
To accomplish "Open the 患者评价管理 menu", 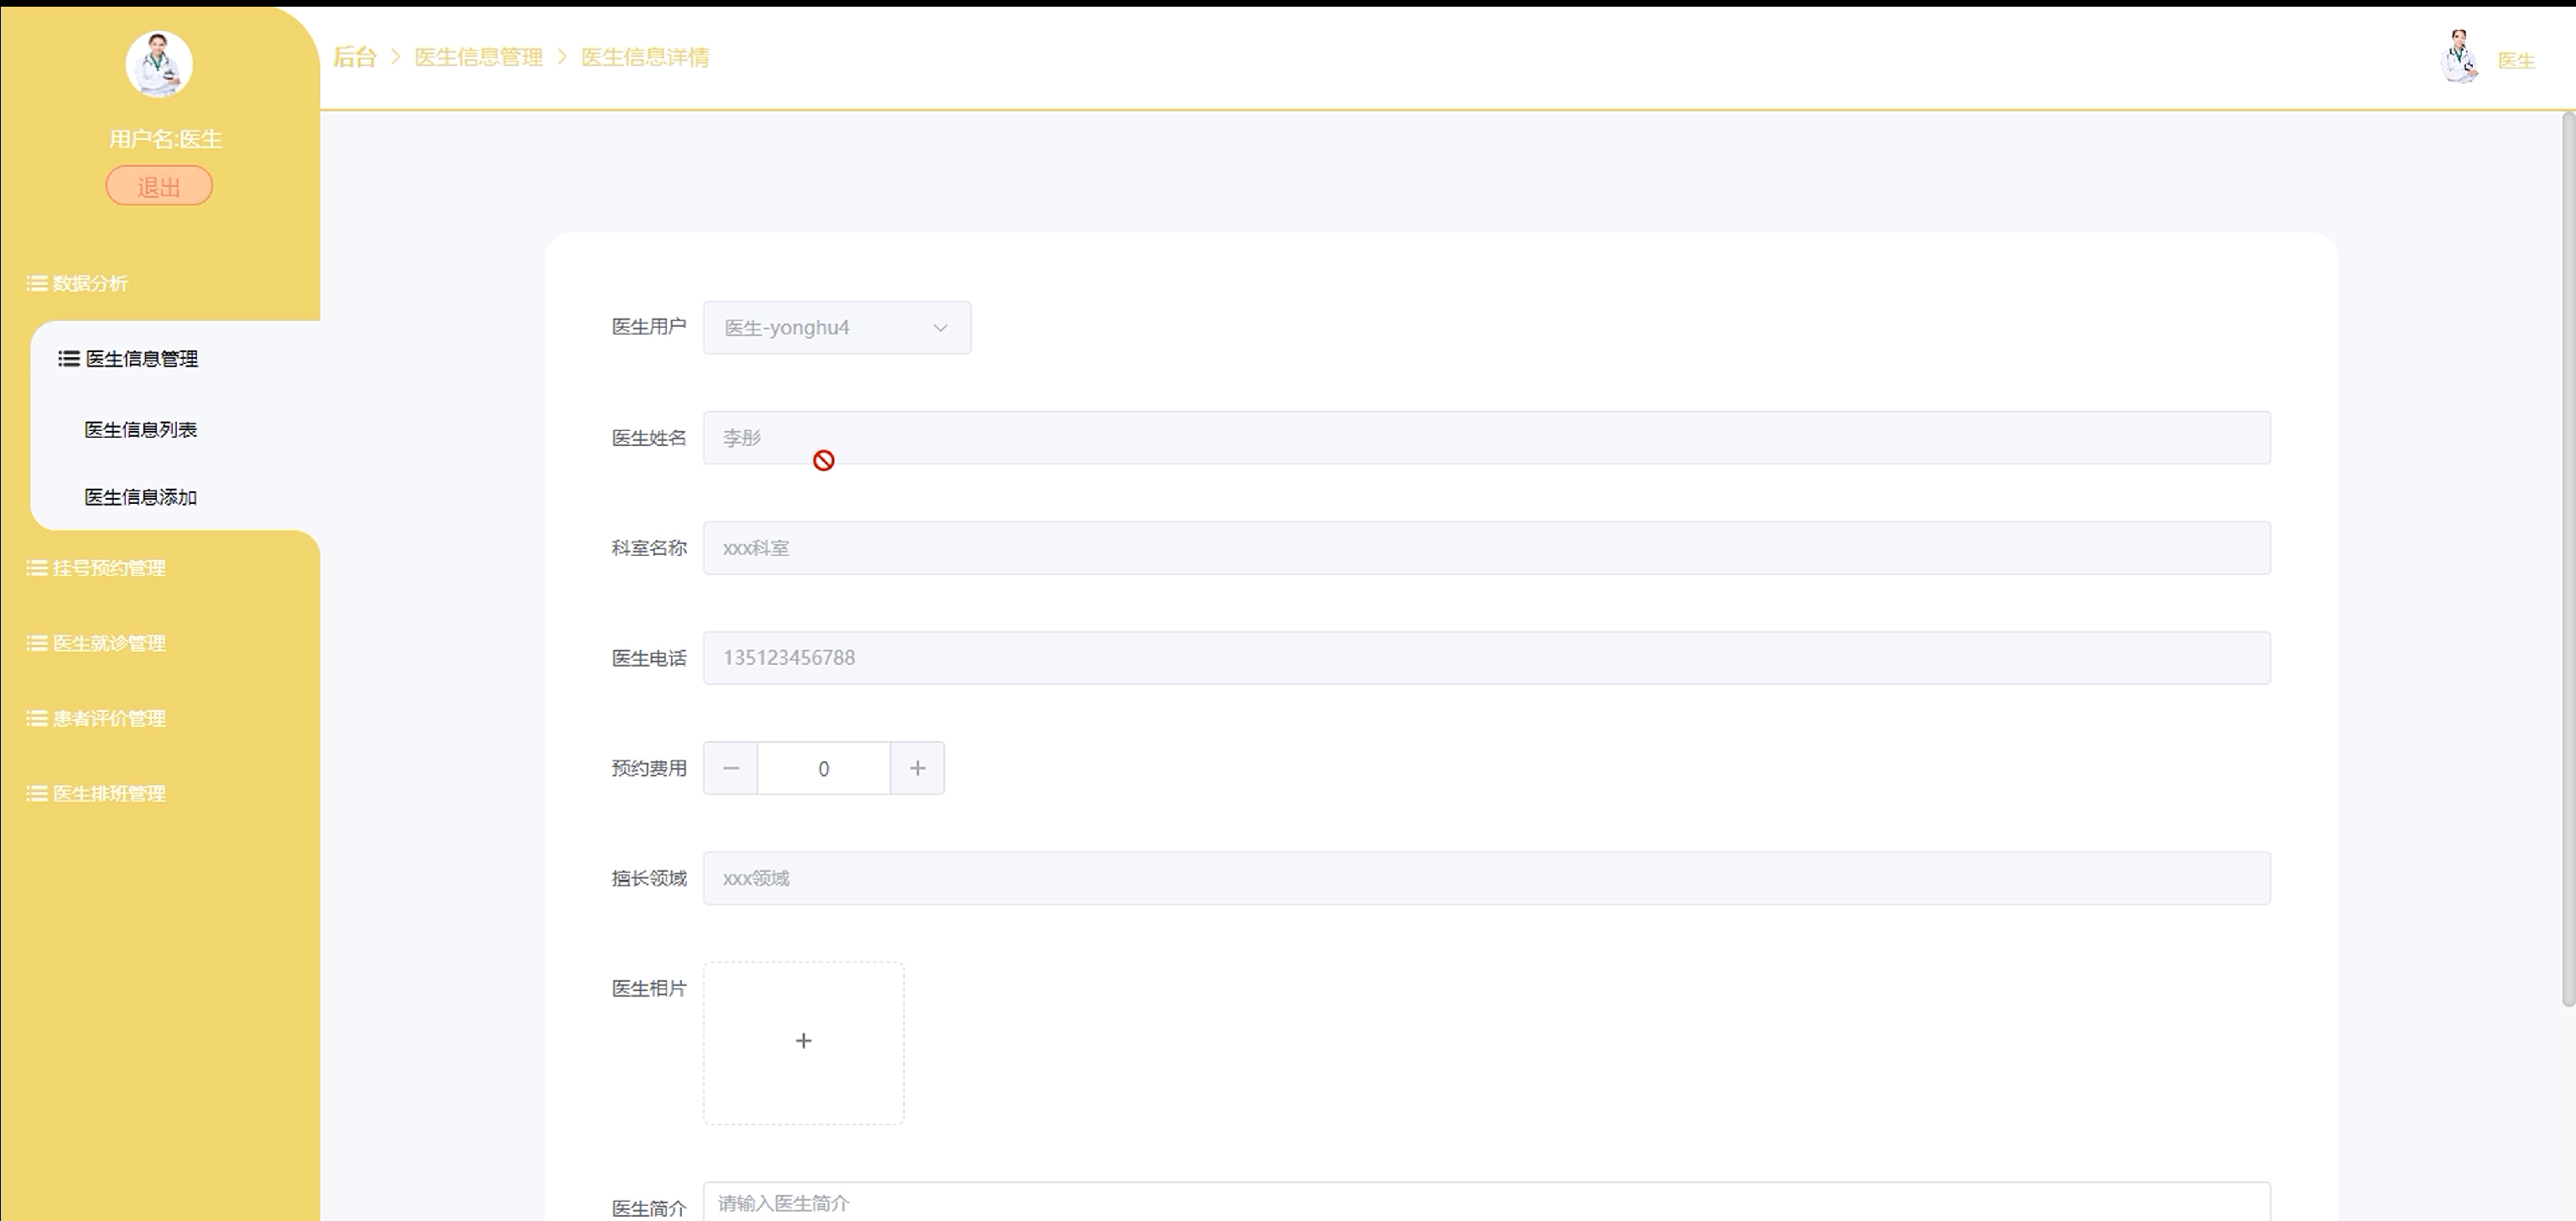I will click(x=108, y=718).
